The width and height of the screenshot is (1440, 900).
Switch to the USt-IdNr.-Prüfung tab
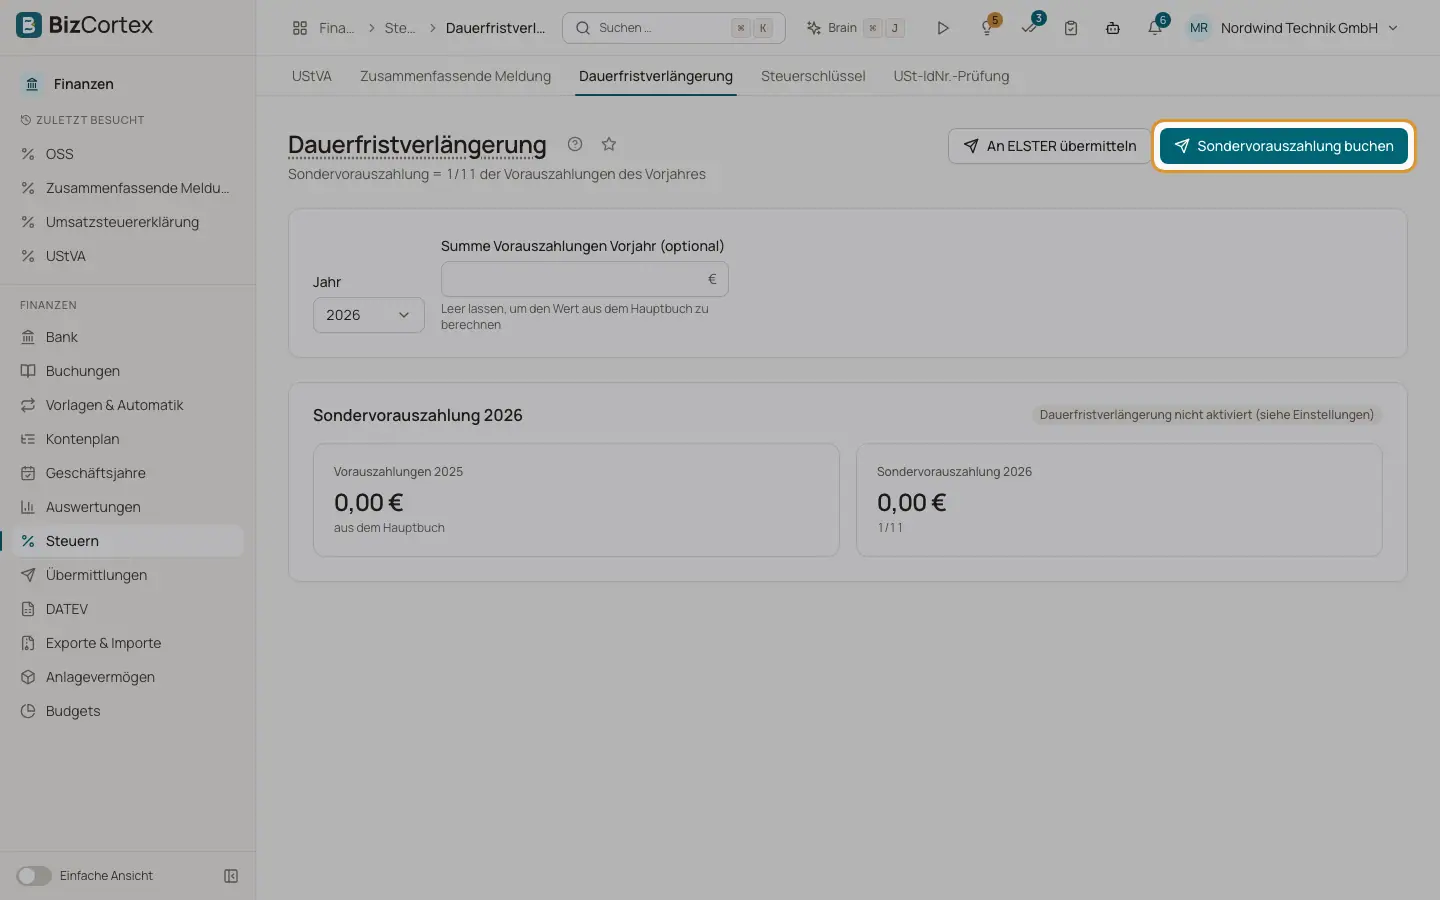coord(951,76)
